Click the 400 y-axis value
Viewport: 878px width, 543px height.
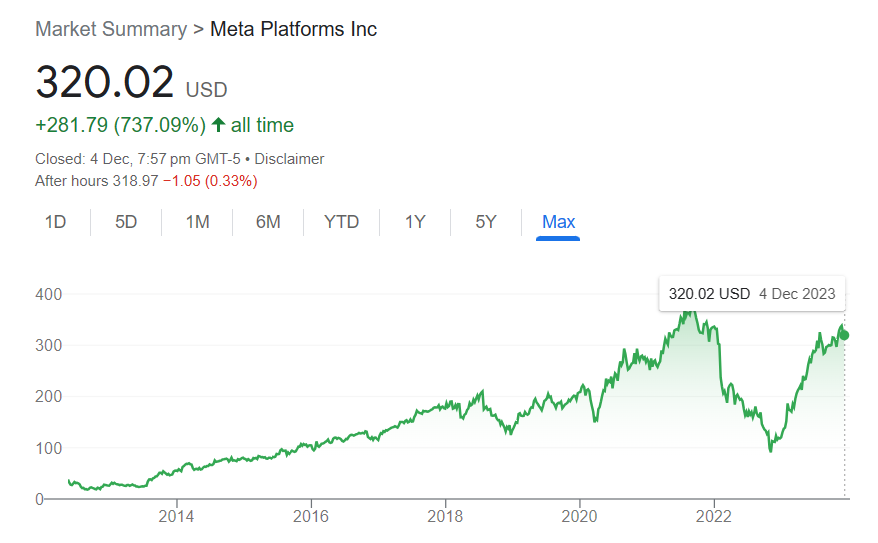(x=49, y=295)
